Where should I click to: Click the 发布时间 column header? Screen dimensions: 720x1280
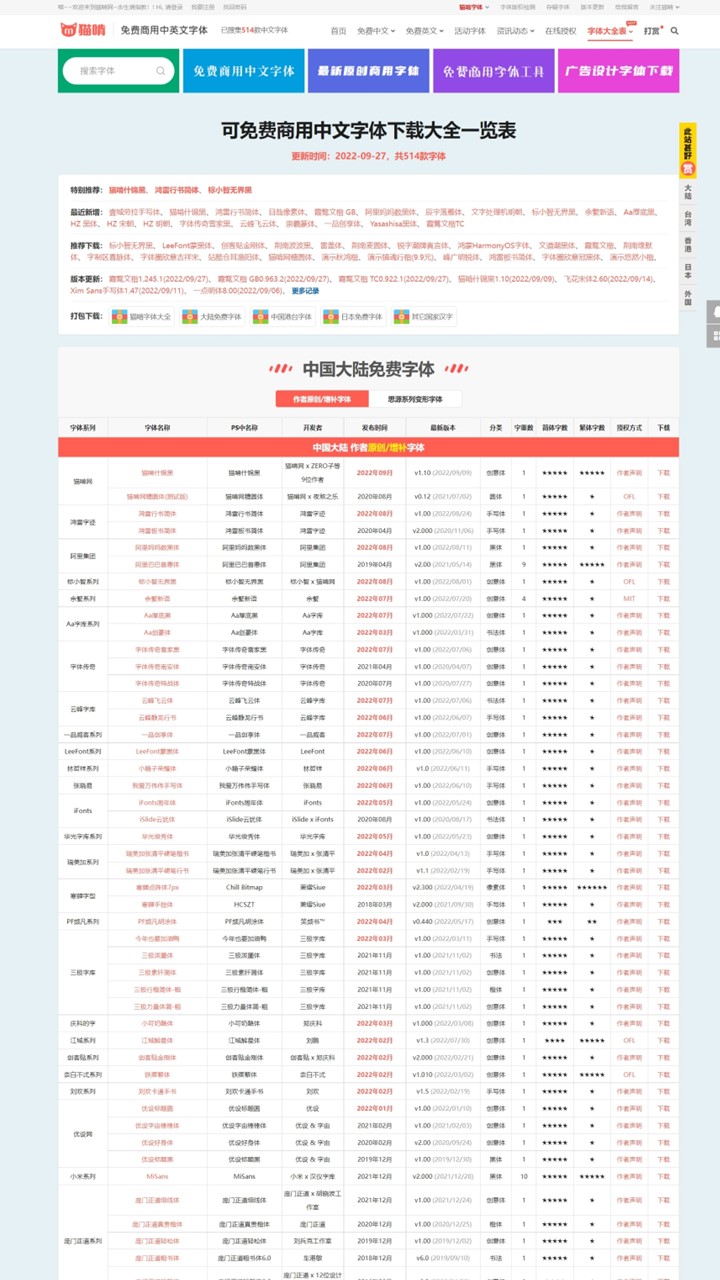[x=374, y=427]
